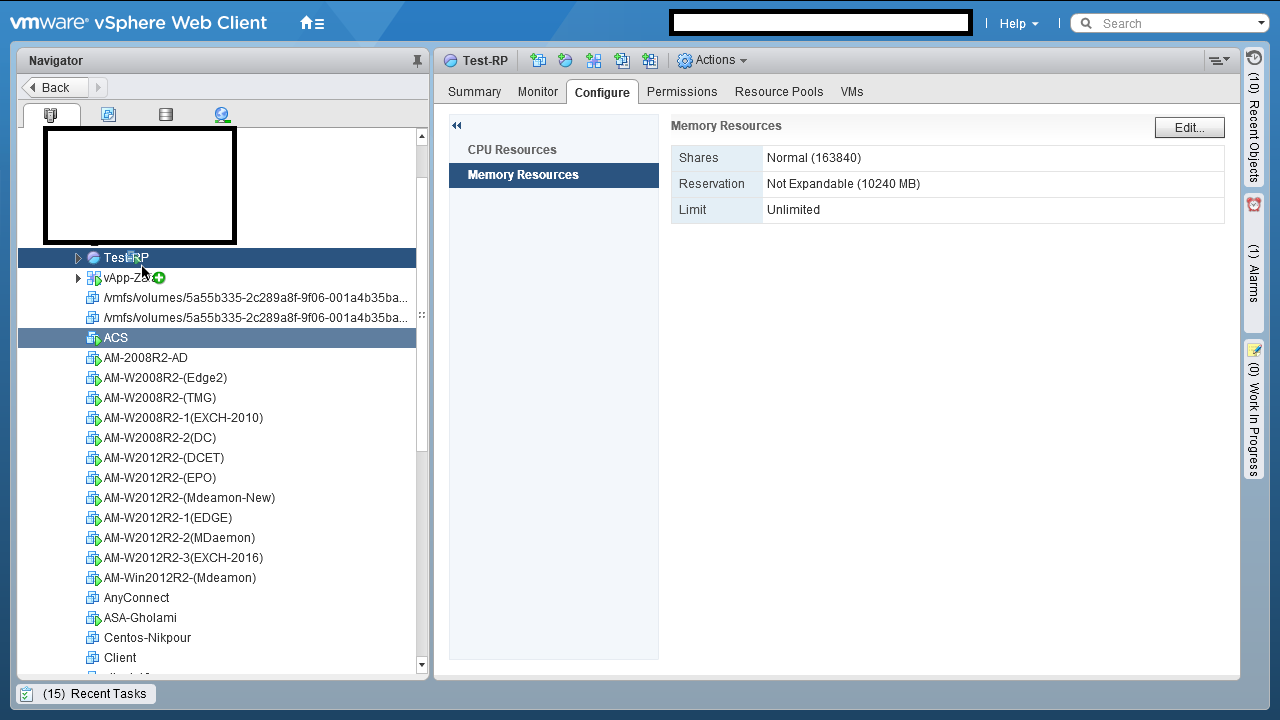
Task: Open the Help dropdown
Action: 1019,23
